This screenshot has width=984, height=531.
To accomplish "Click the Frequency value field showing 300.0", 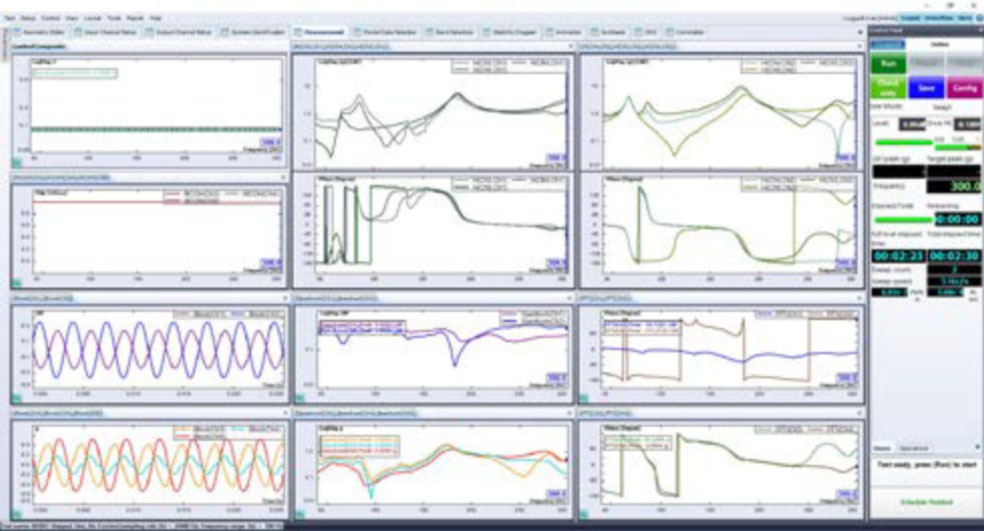I will pyautogui.click(x=951, y=186).
